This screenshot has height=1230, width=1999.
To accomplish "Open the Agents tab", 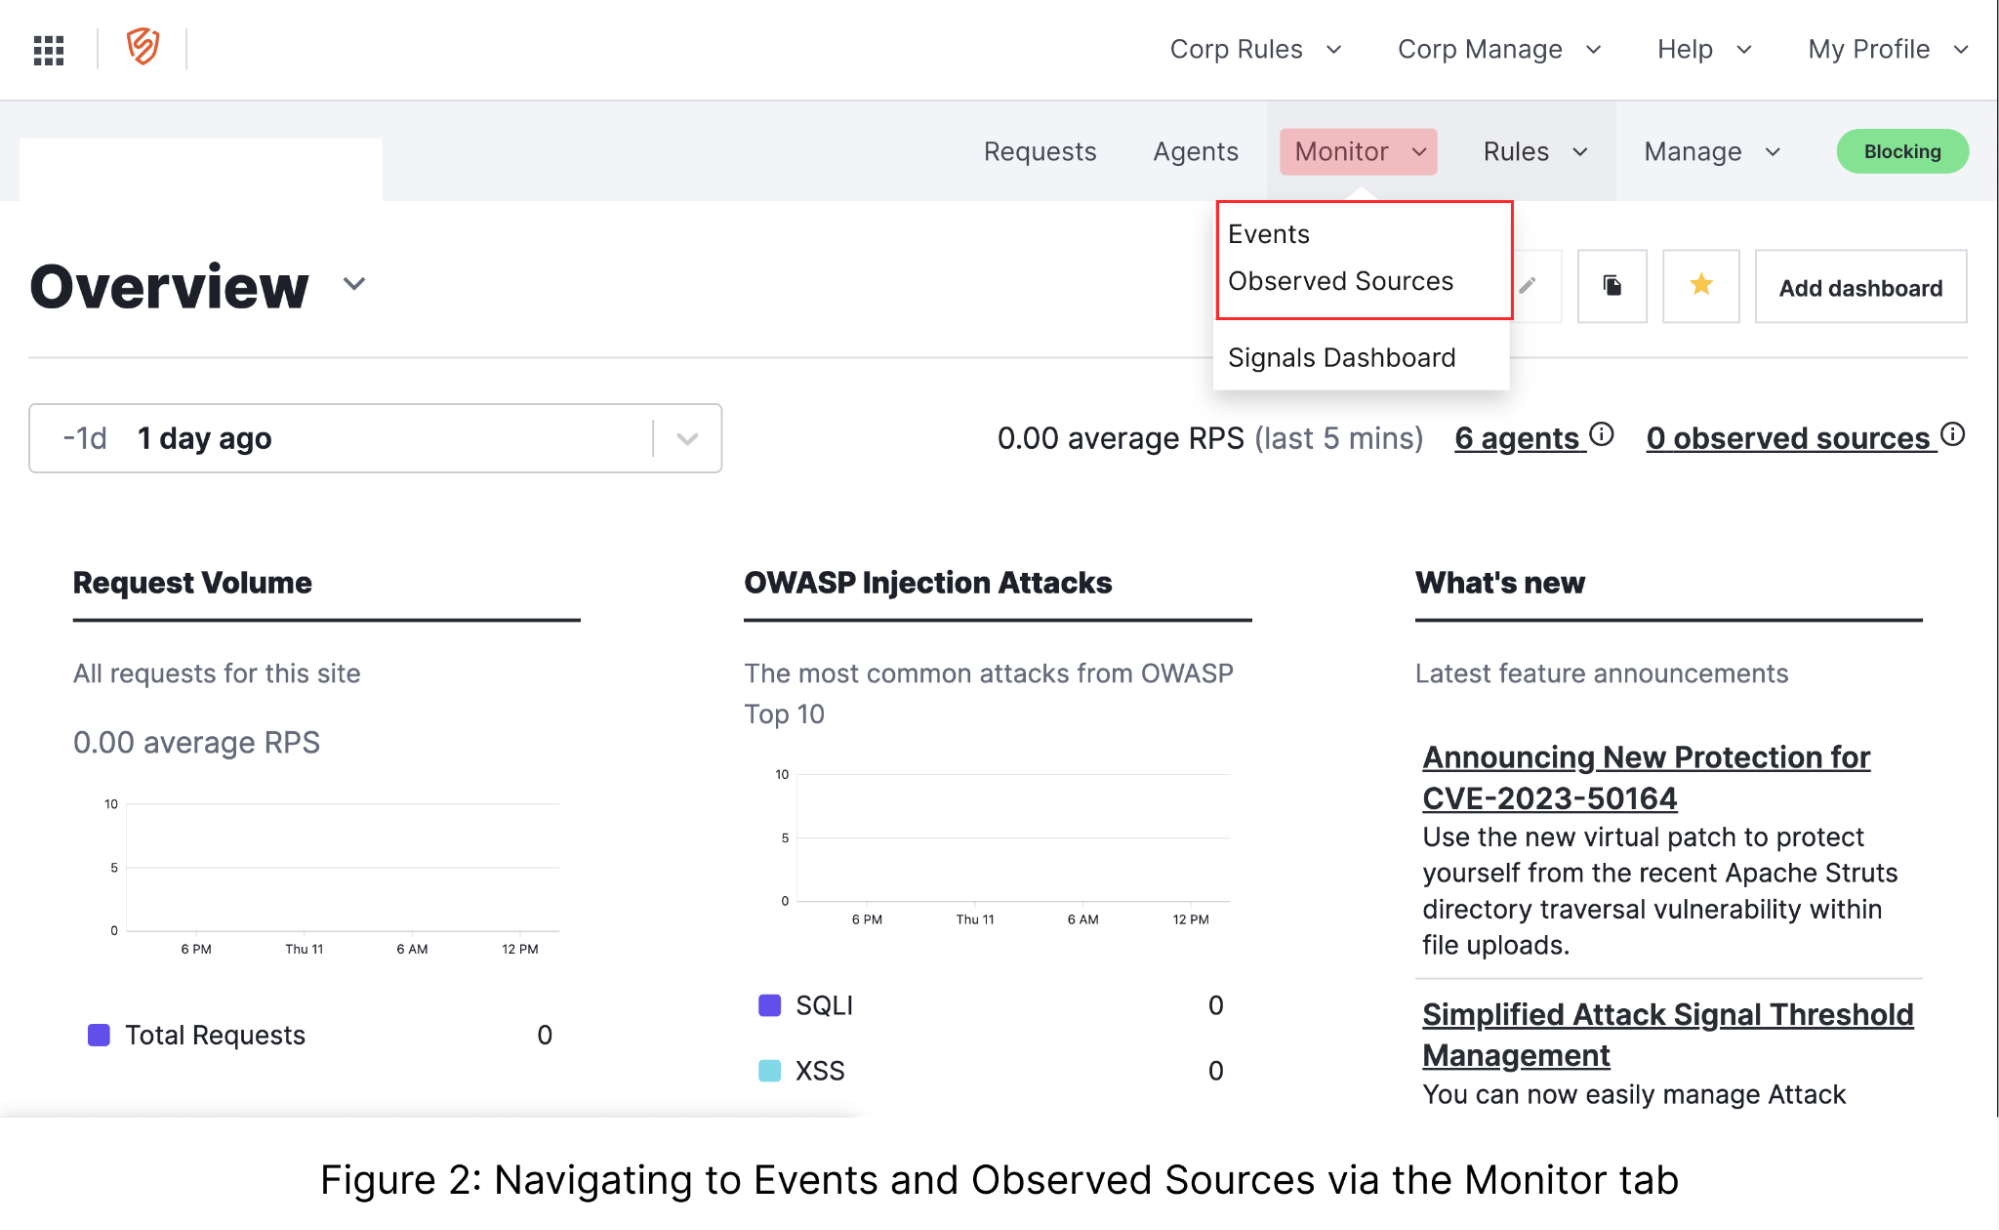I will [1195, 152].
